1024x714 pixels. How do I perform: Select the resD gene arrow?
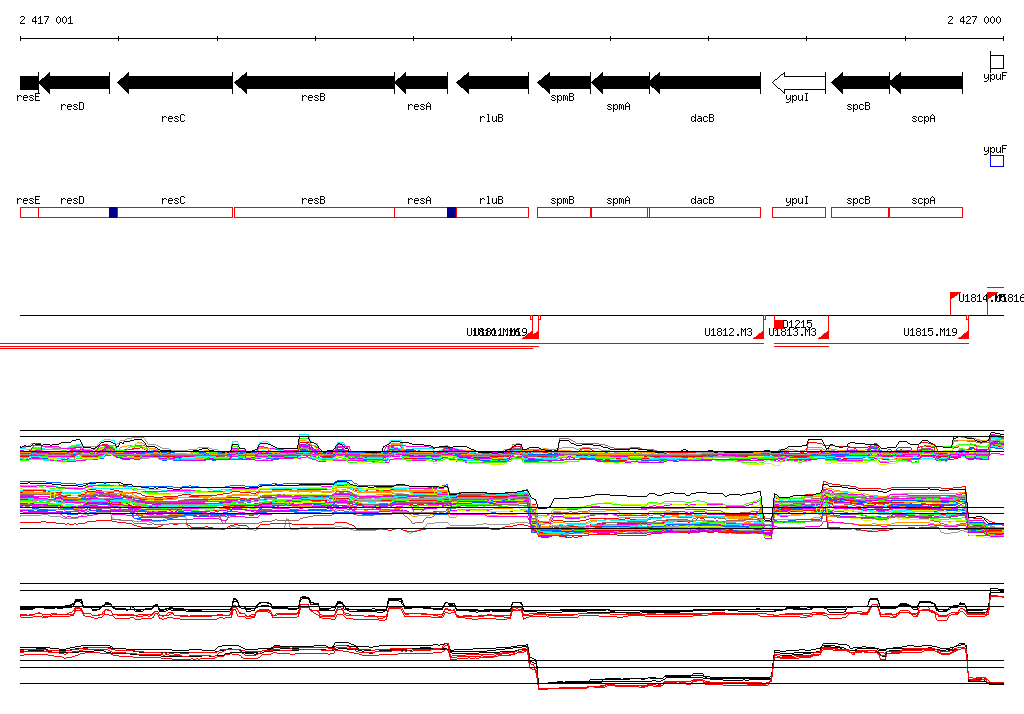[x=74, y=82]
